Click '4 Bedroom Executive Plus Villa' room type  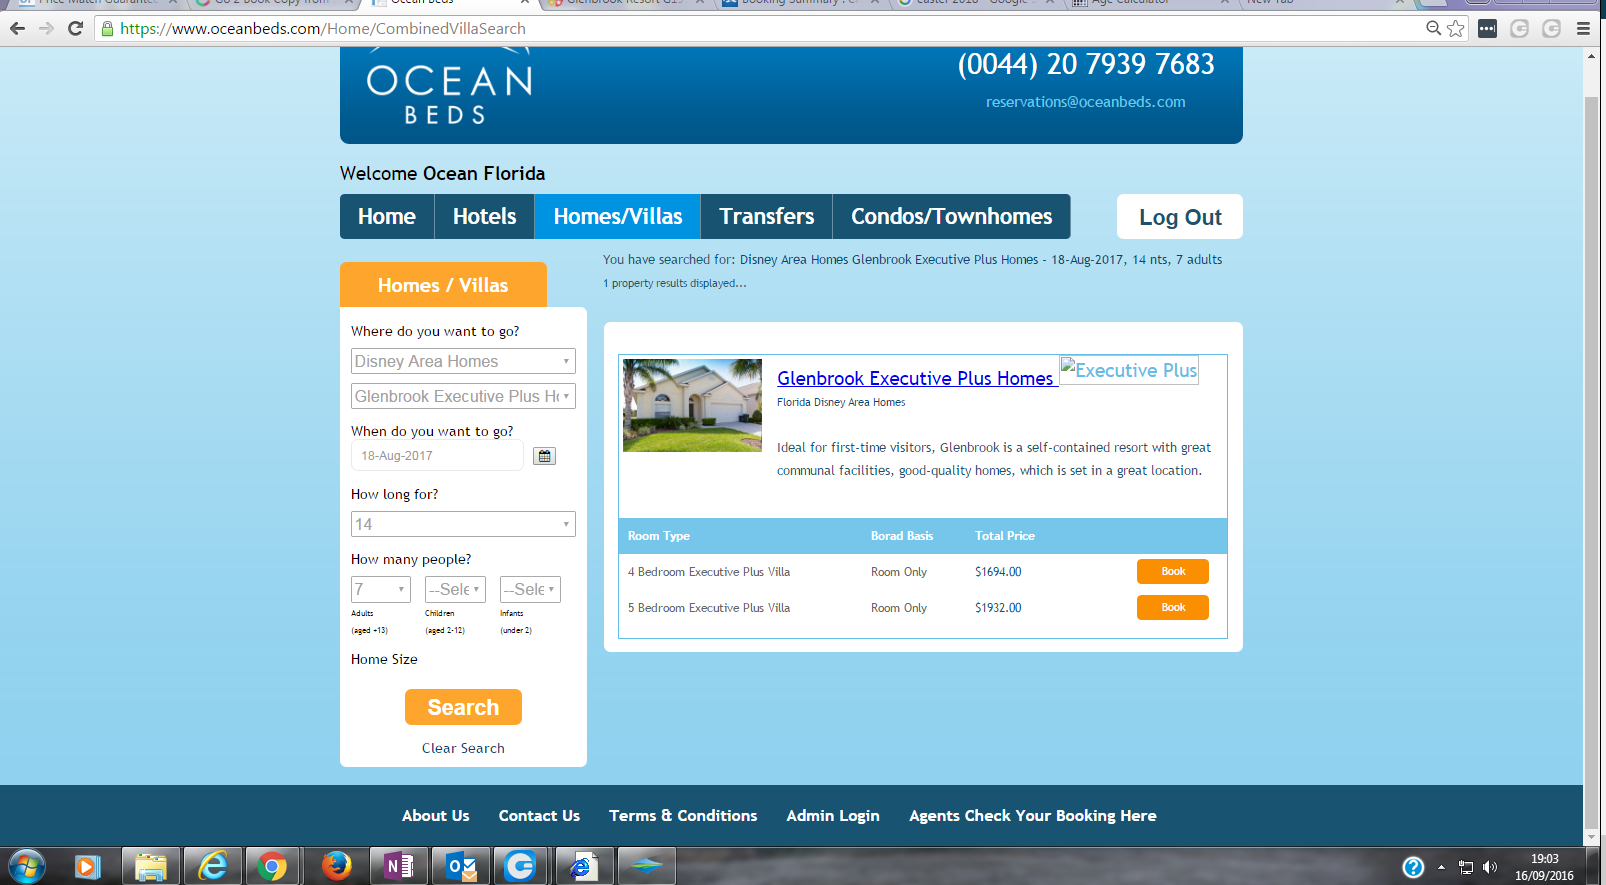click(709, 572)
